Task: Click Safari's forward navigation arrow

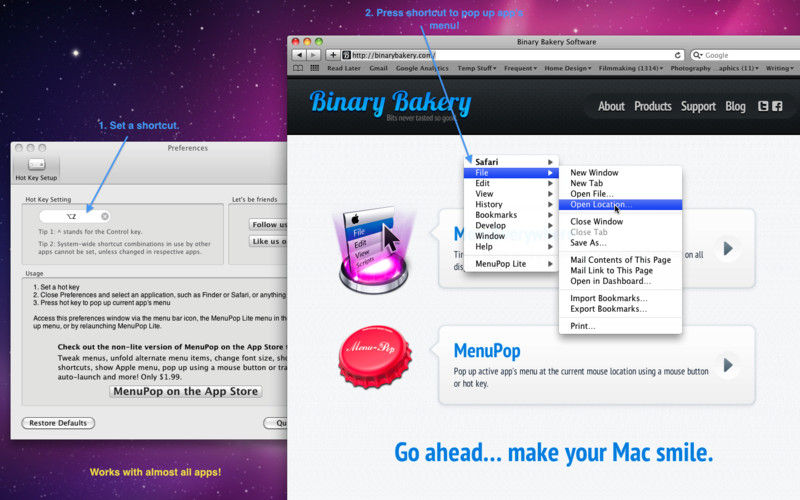Action: tap(314, 55)
